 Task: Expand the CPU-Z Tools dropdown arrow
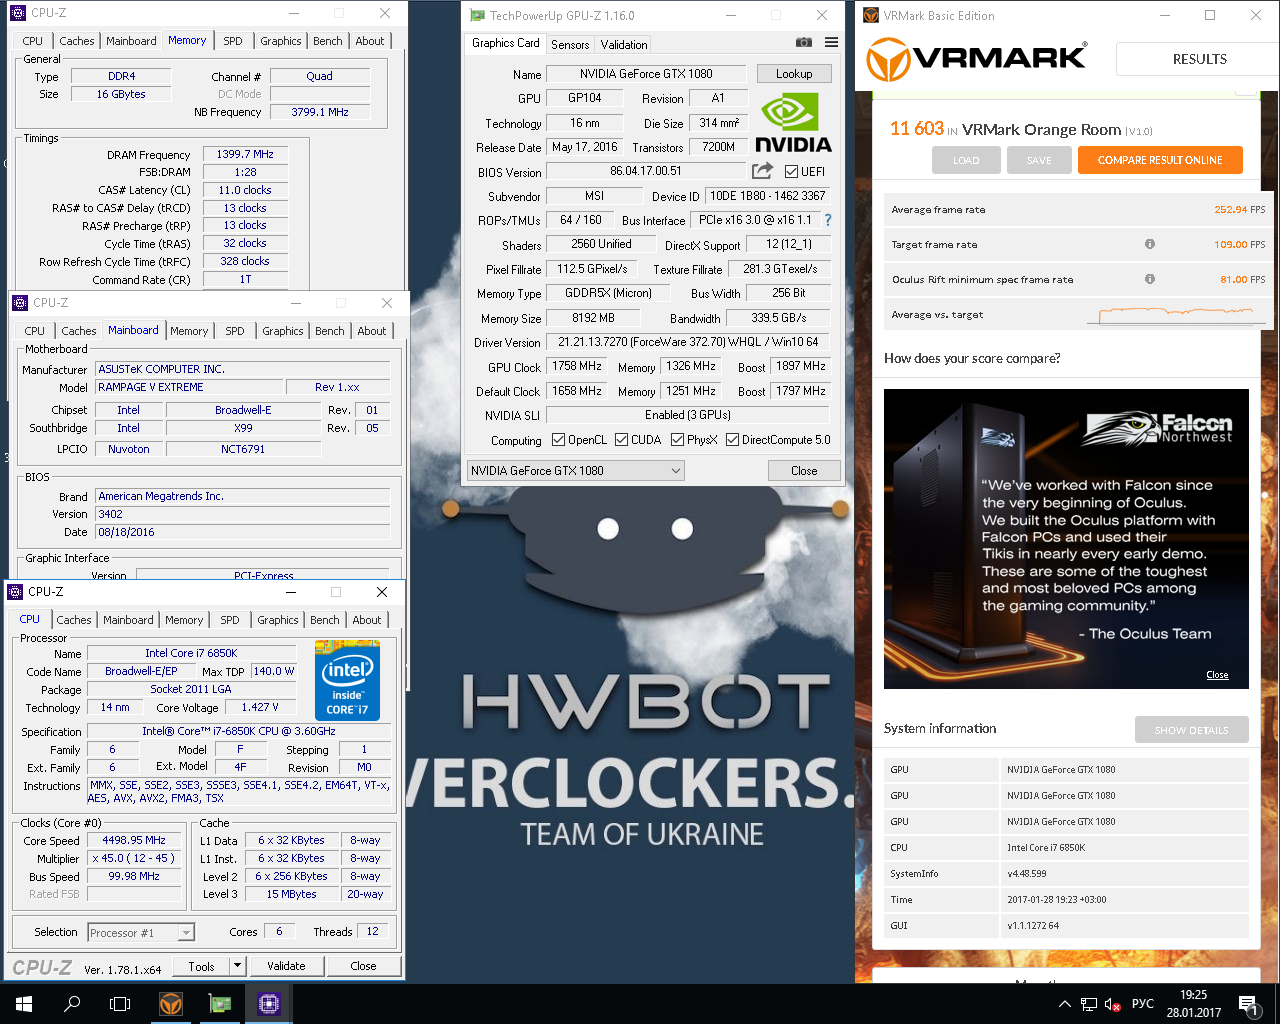click(x=238, y=966)
